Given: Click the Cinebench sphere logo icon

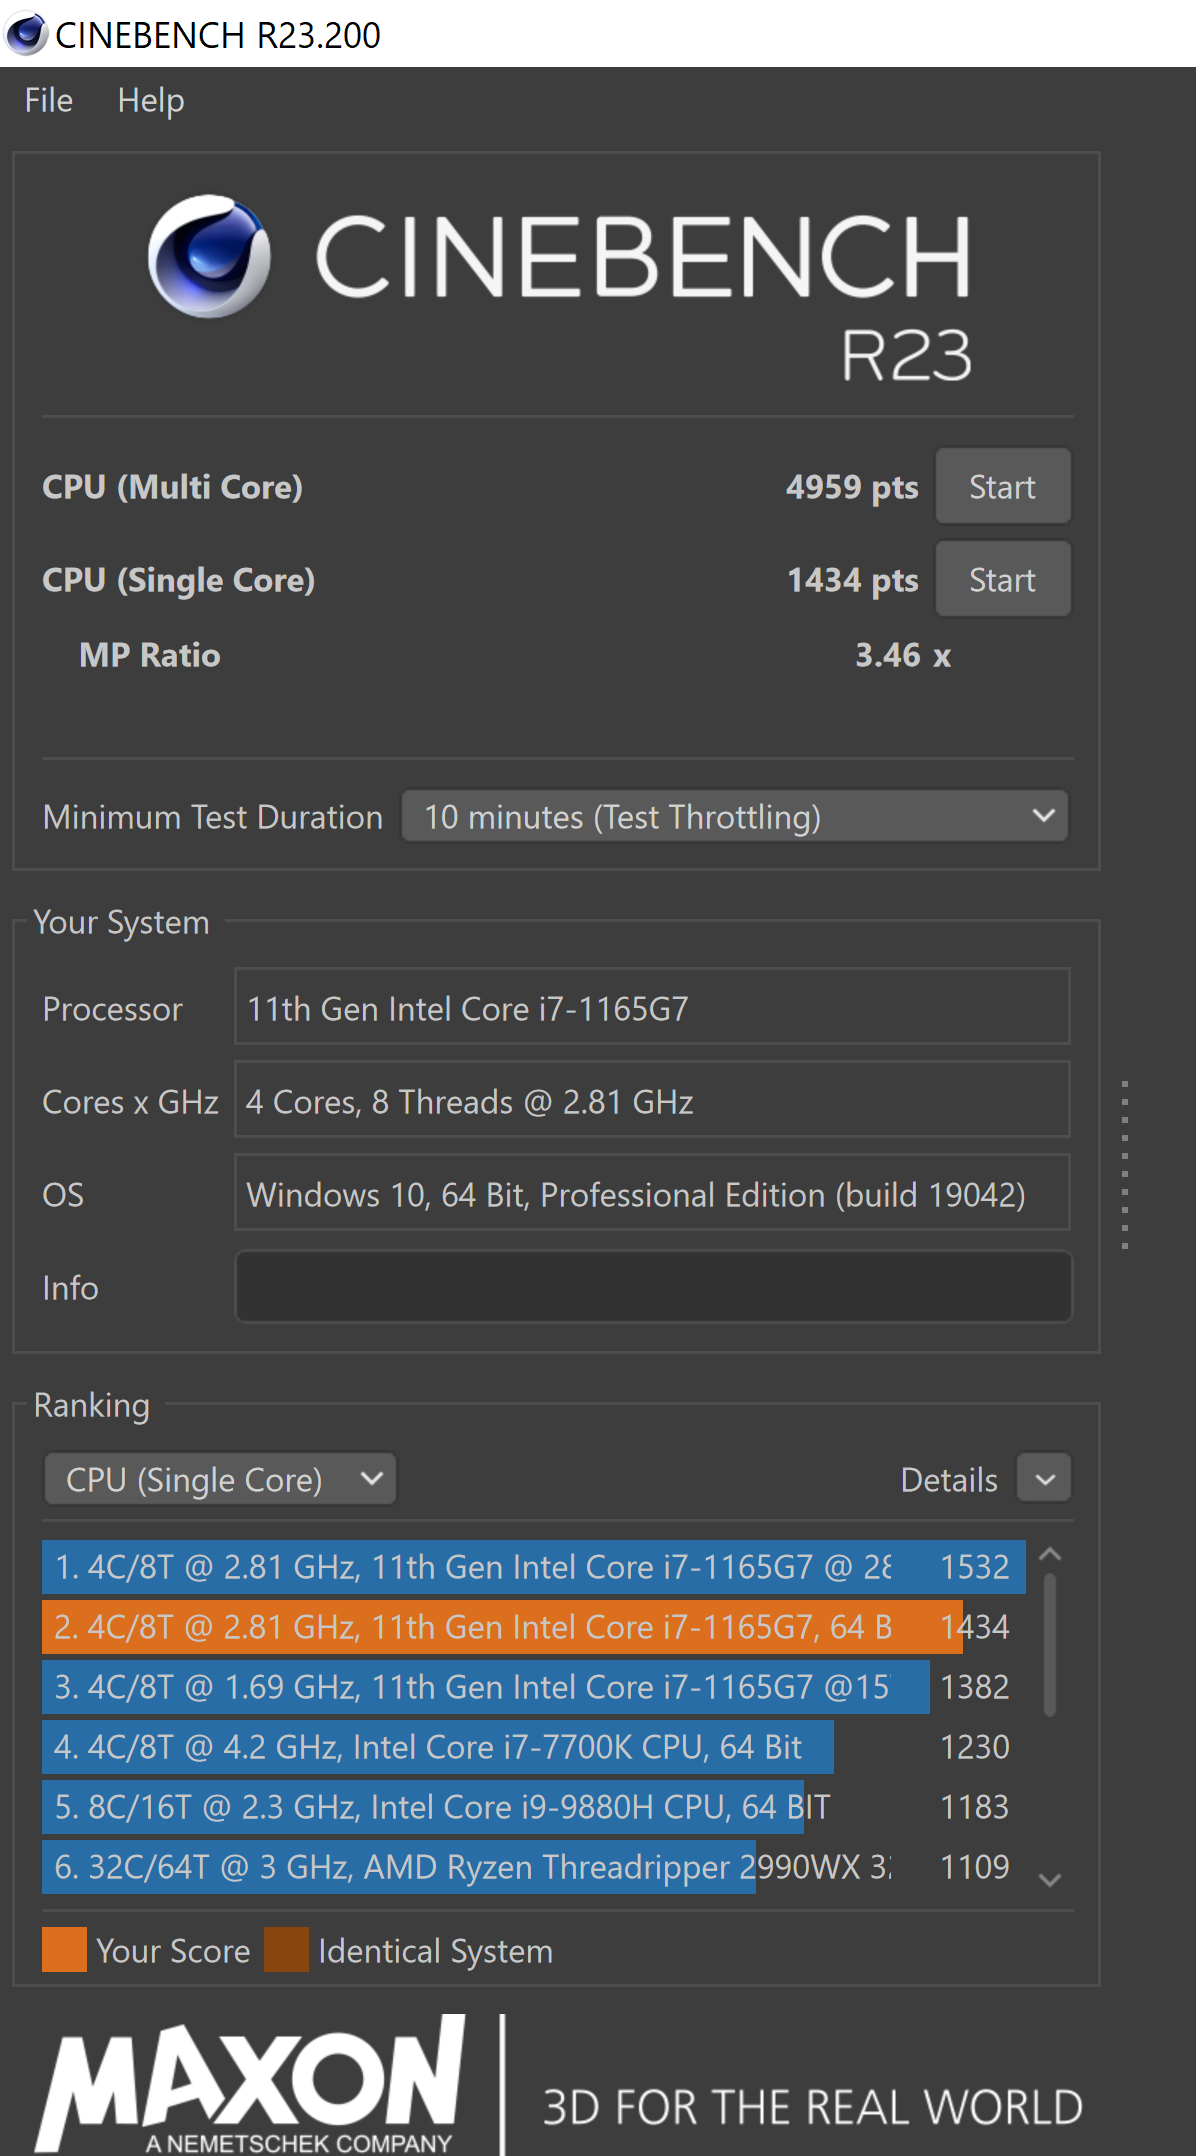Looking at the screenshot, I should (x=209, y=256).
